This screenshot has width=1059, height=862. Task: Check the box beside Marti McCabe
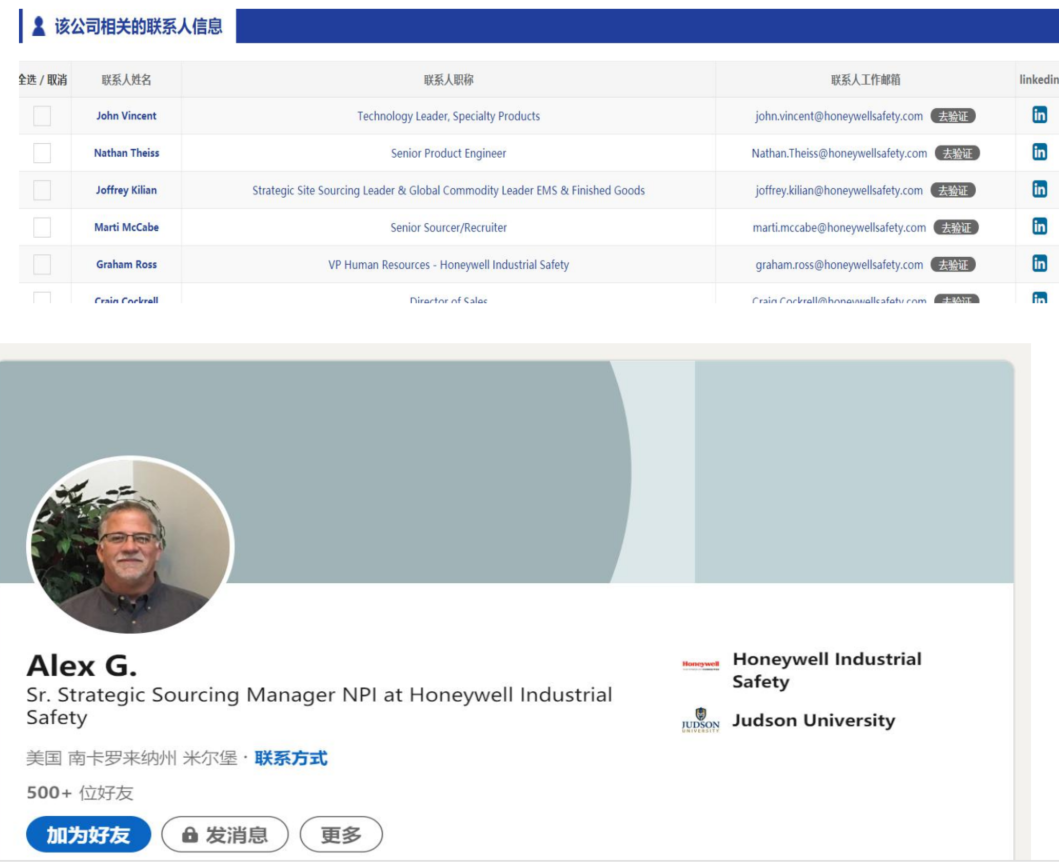(x=42, y=227)
